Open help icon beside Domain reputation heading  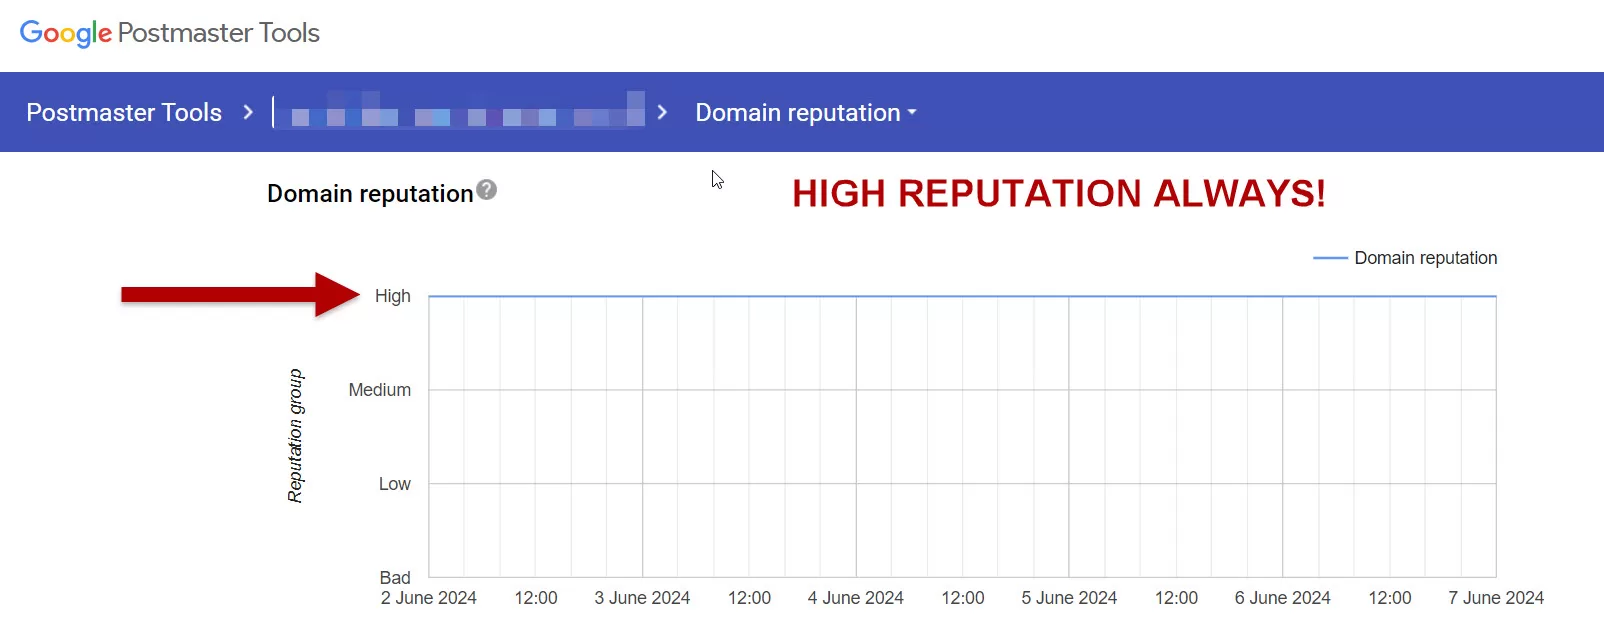coord(486,190)
